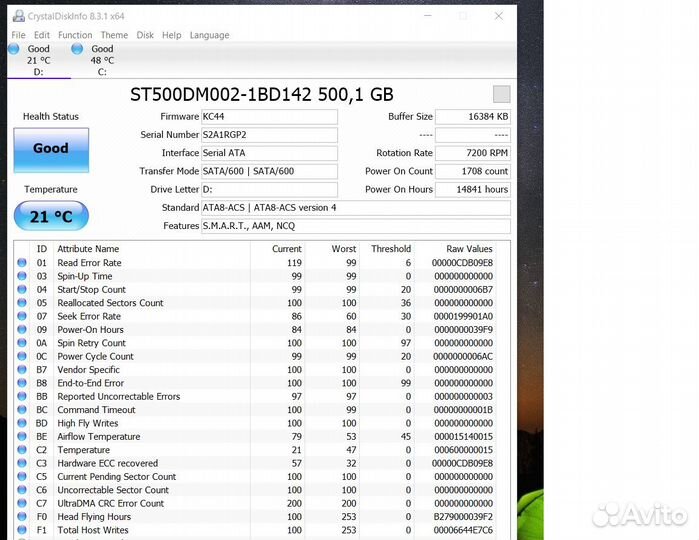Screen dimensions: 699x540
Task: Click the gray square next to drive model
Action: click(501, 94)
